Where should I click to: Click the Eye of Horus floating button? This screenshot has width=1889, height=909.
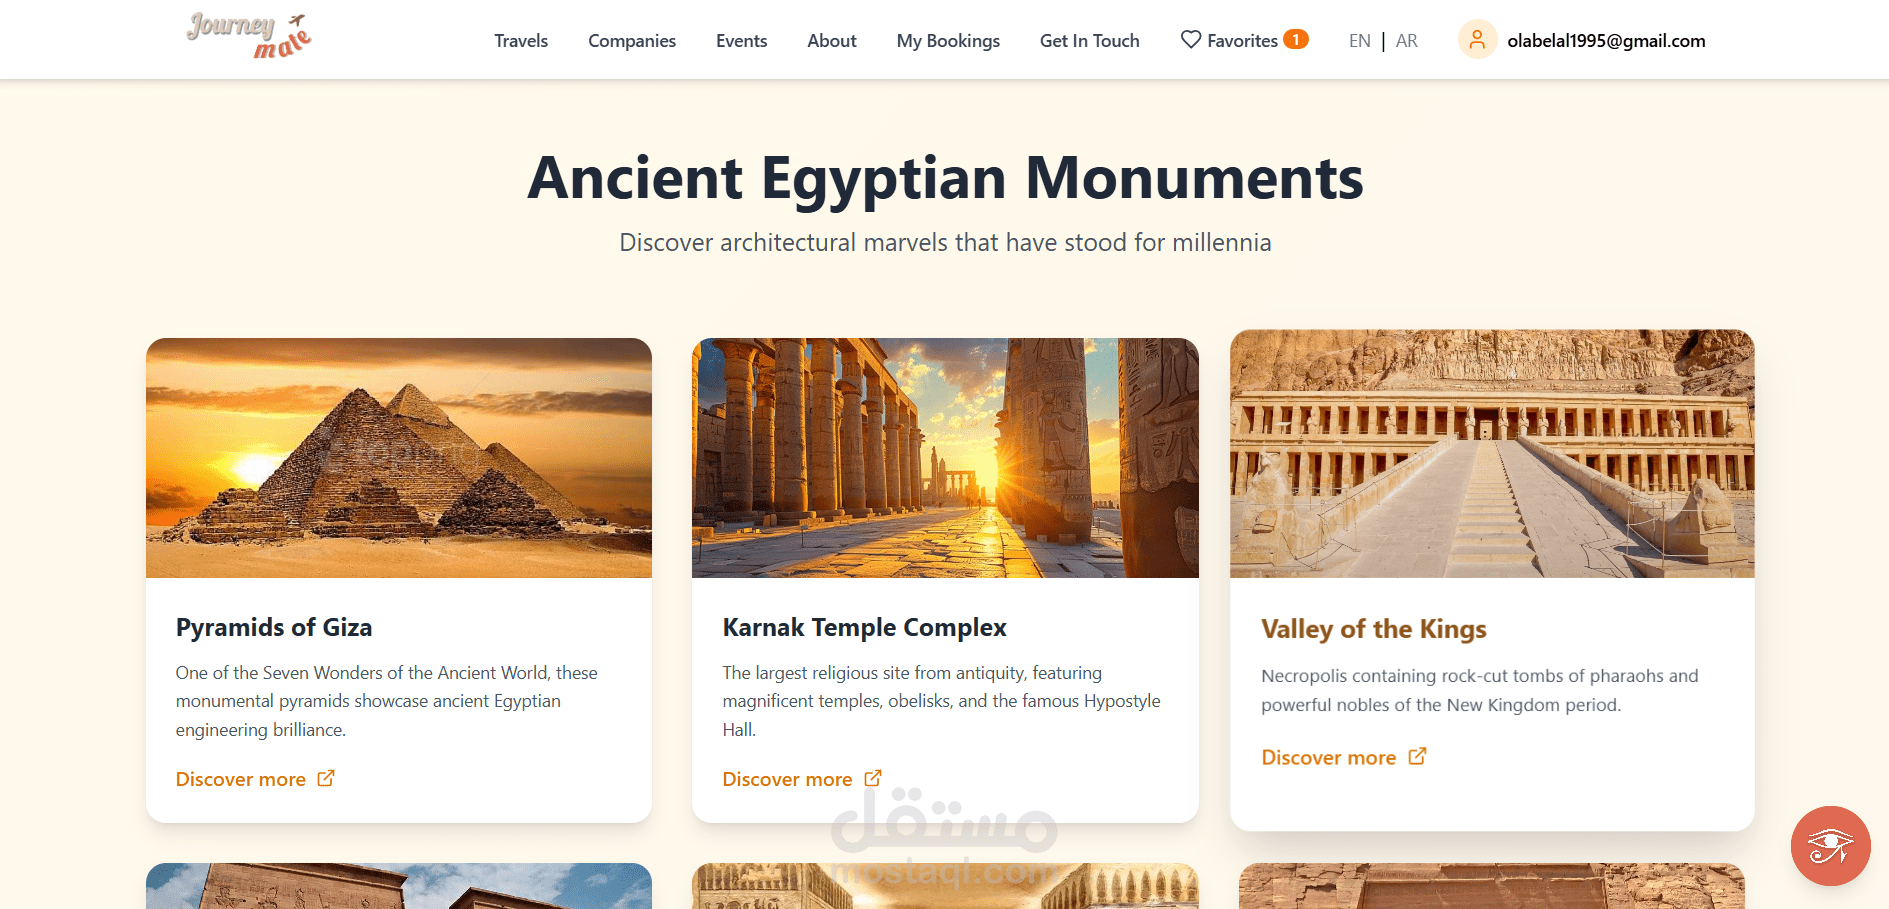tap(1830, 846)
